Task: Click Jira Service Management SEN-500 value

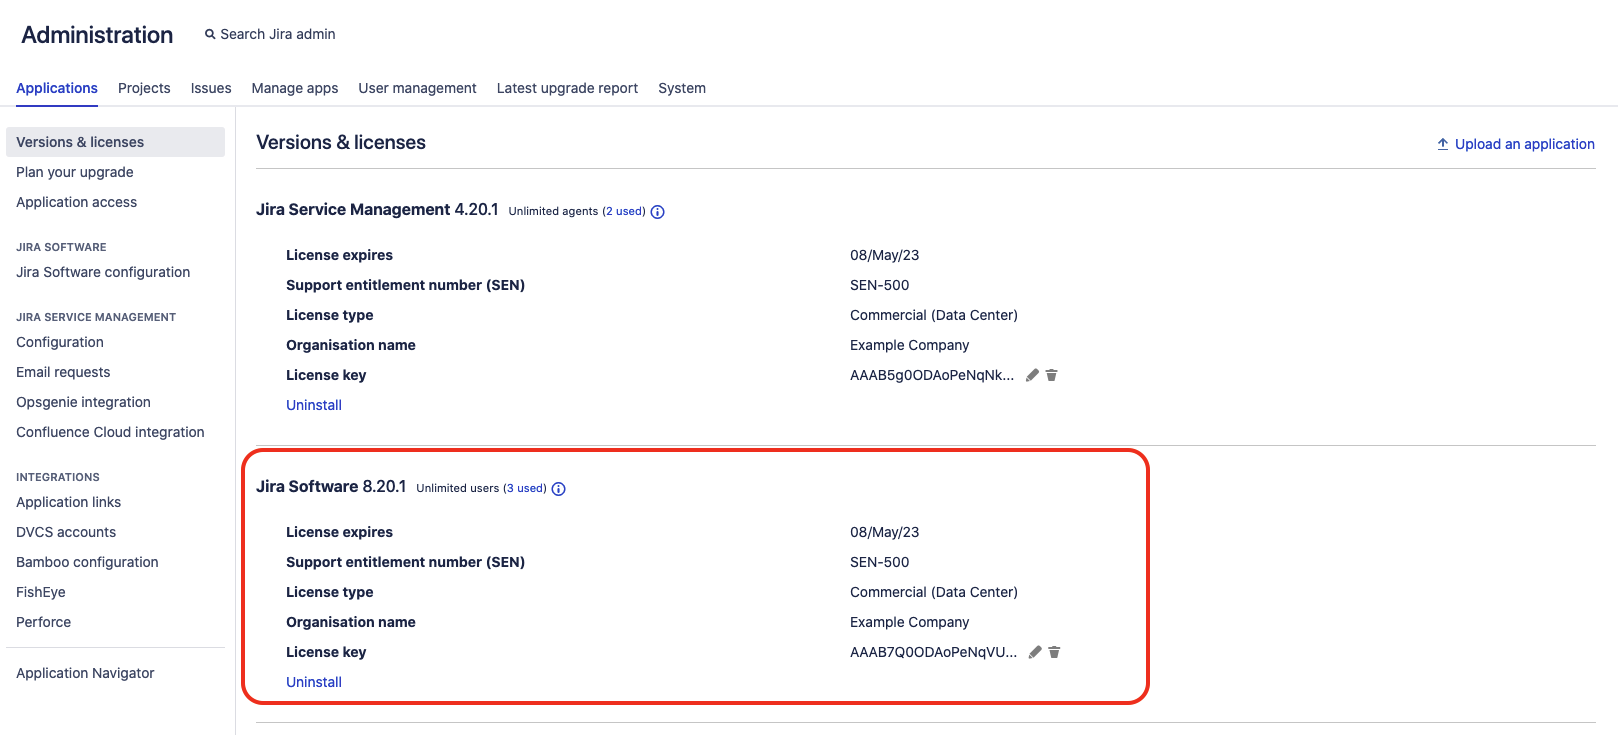Action: pos(880,285)
